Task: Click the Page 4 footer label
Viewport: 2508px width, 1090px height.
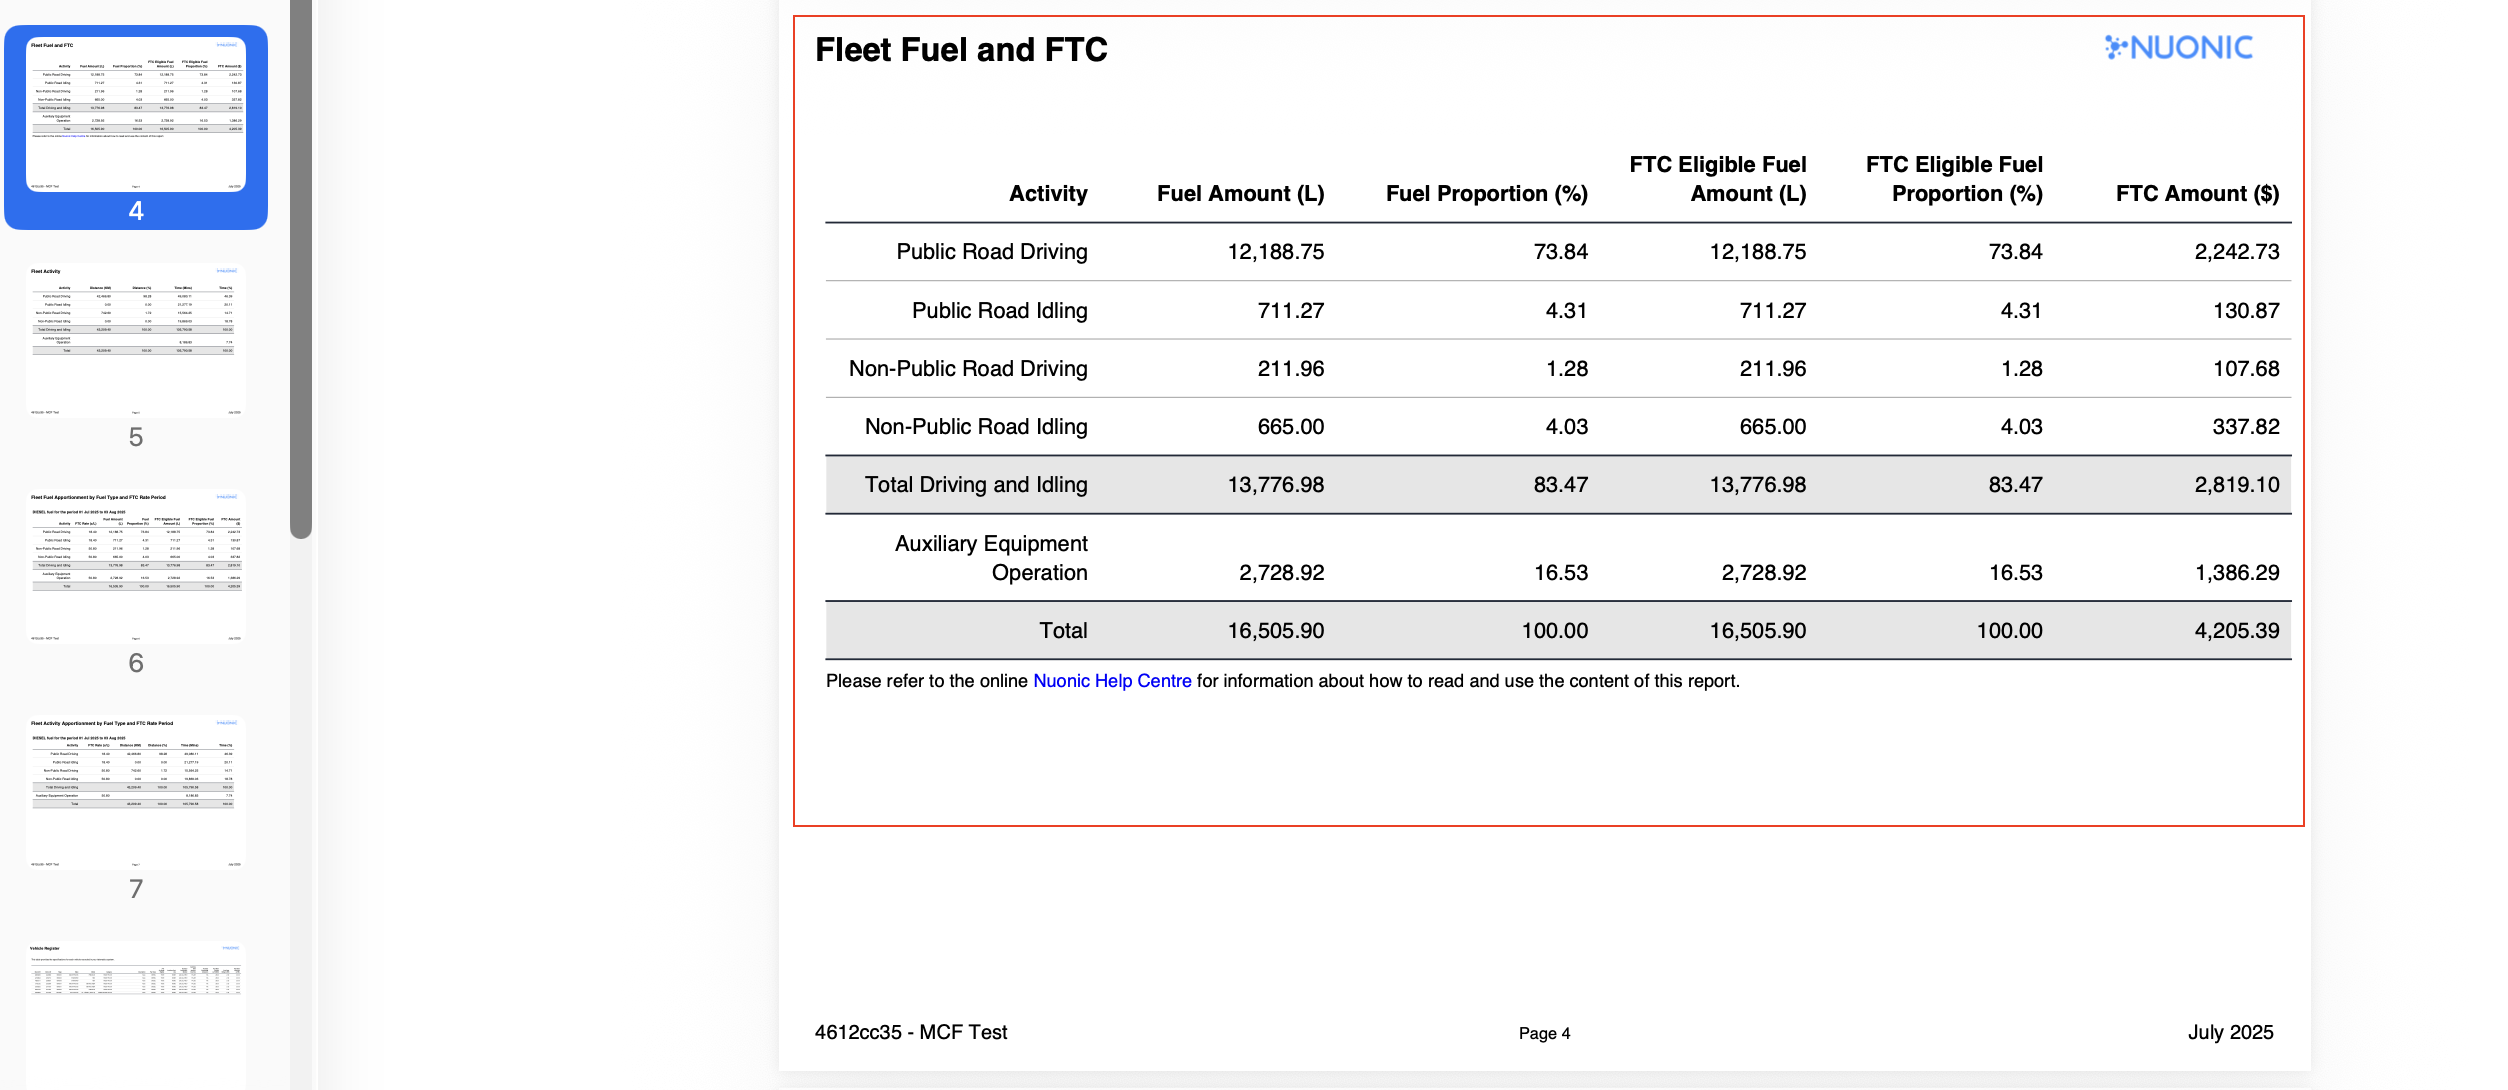Action: click(x=1544, y=1033)
